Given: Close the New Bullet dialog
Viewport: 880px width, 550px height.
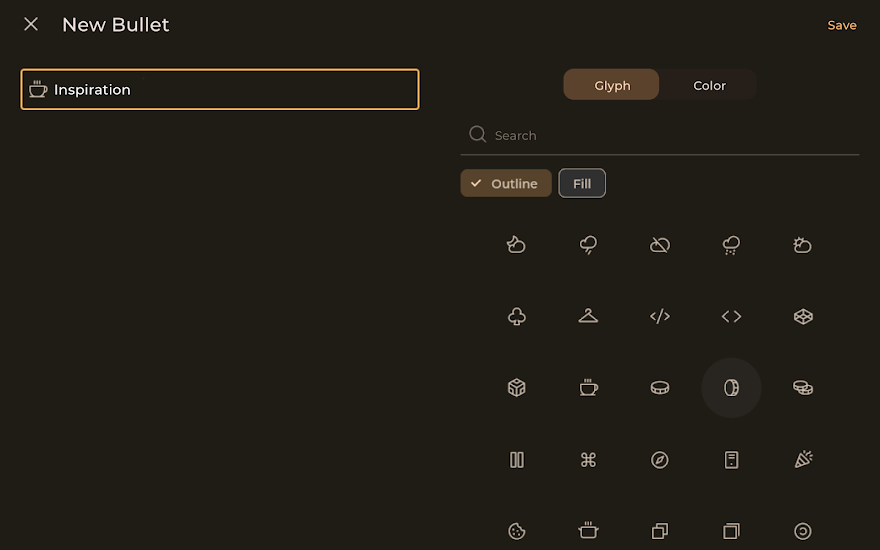Looking at the screenshot, I should point(31,24).
